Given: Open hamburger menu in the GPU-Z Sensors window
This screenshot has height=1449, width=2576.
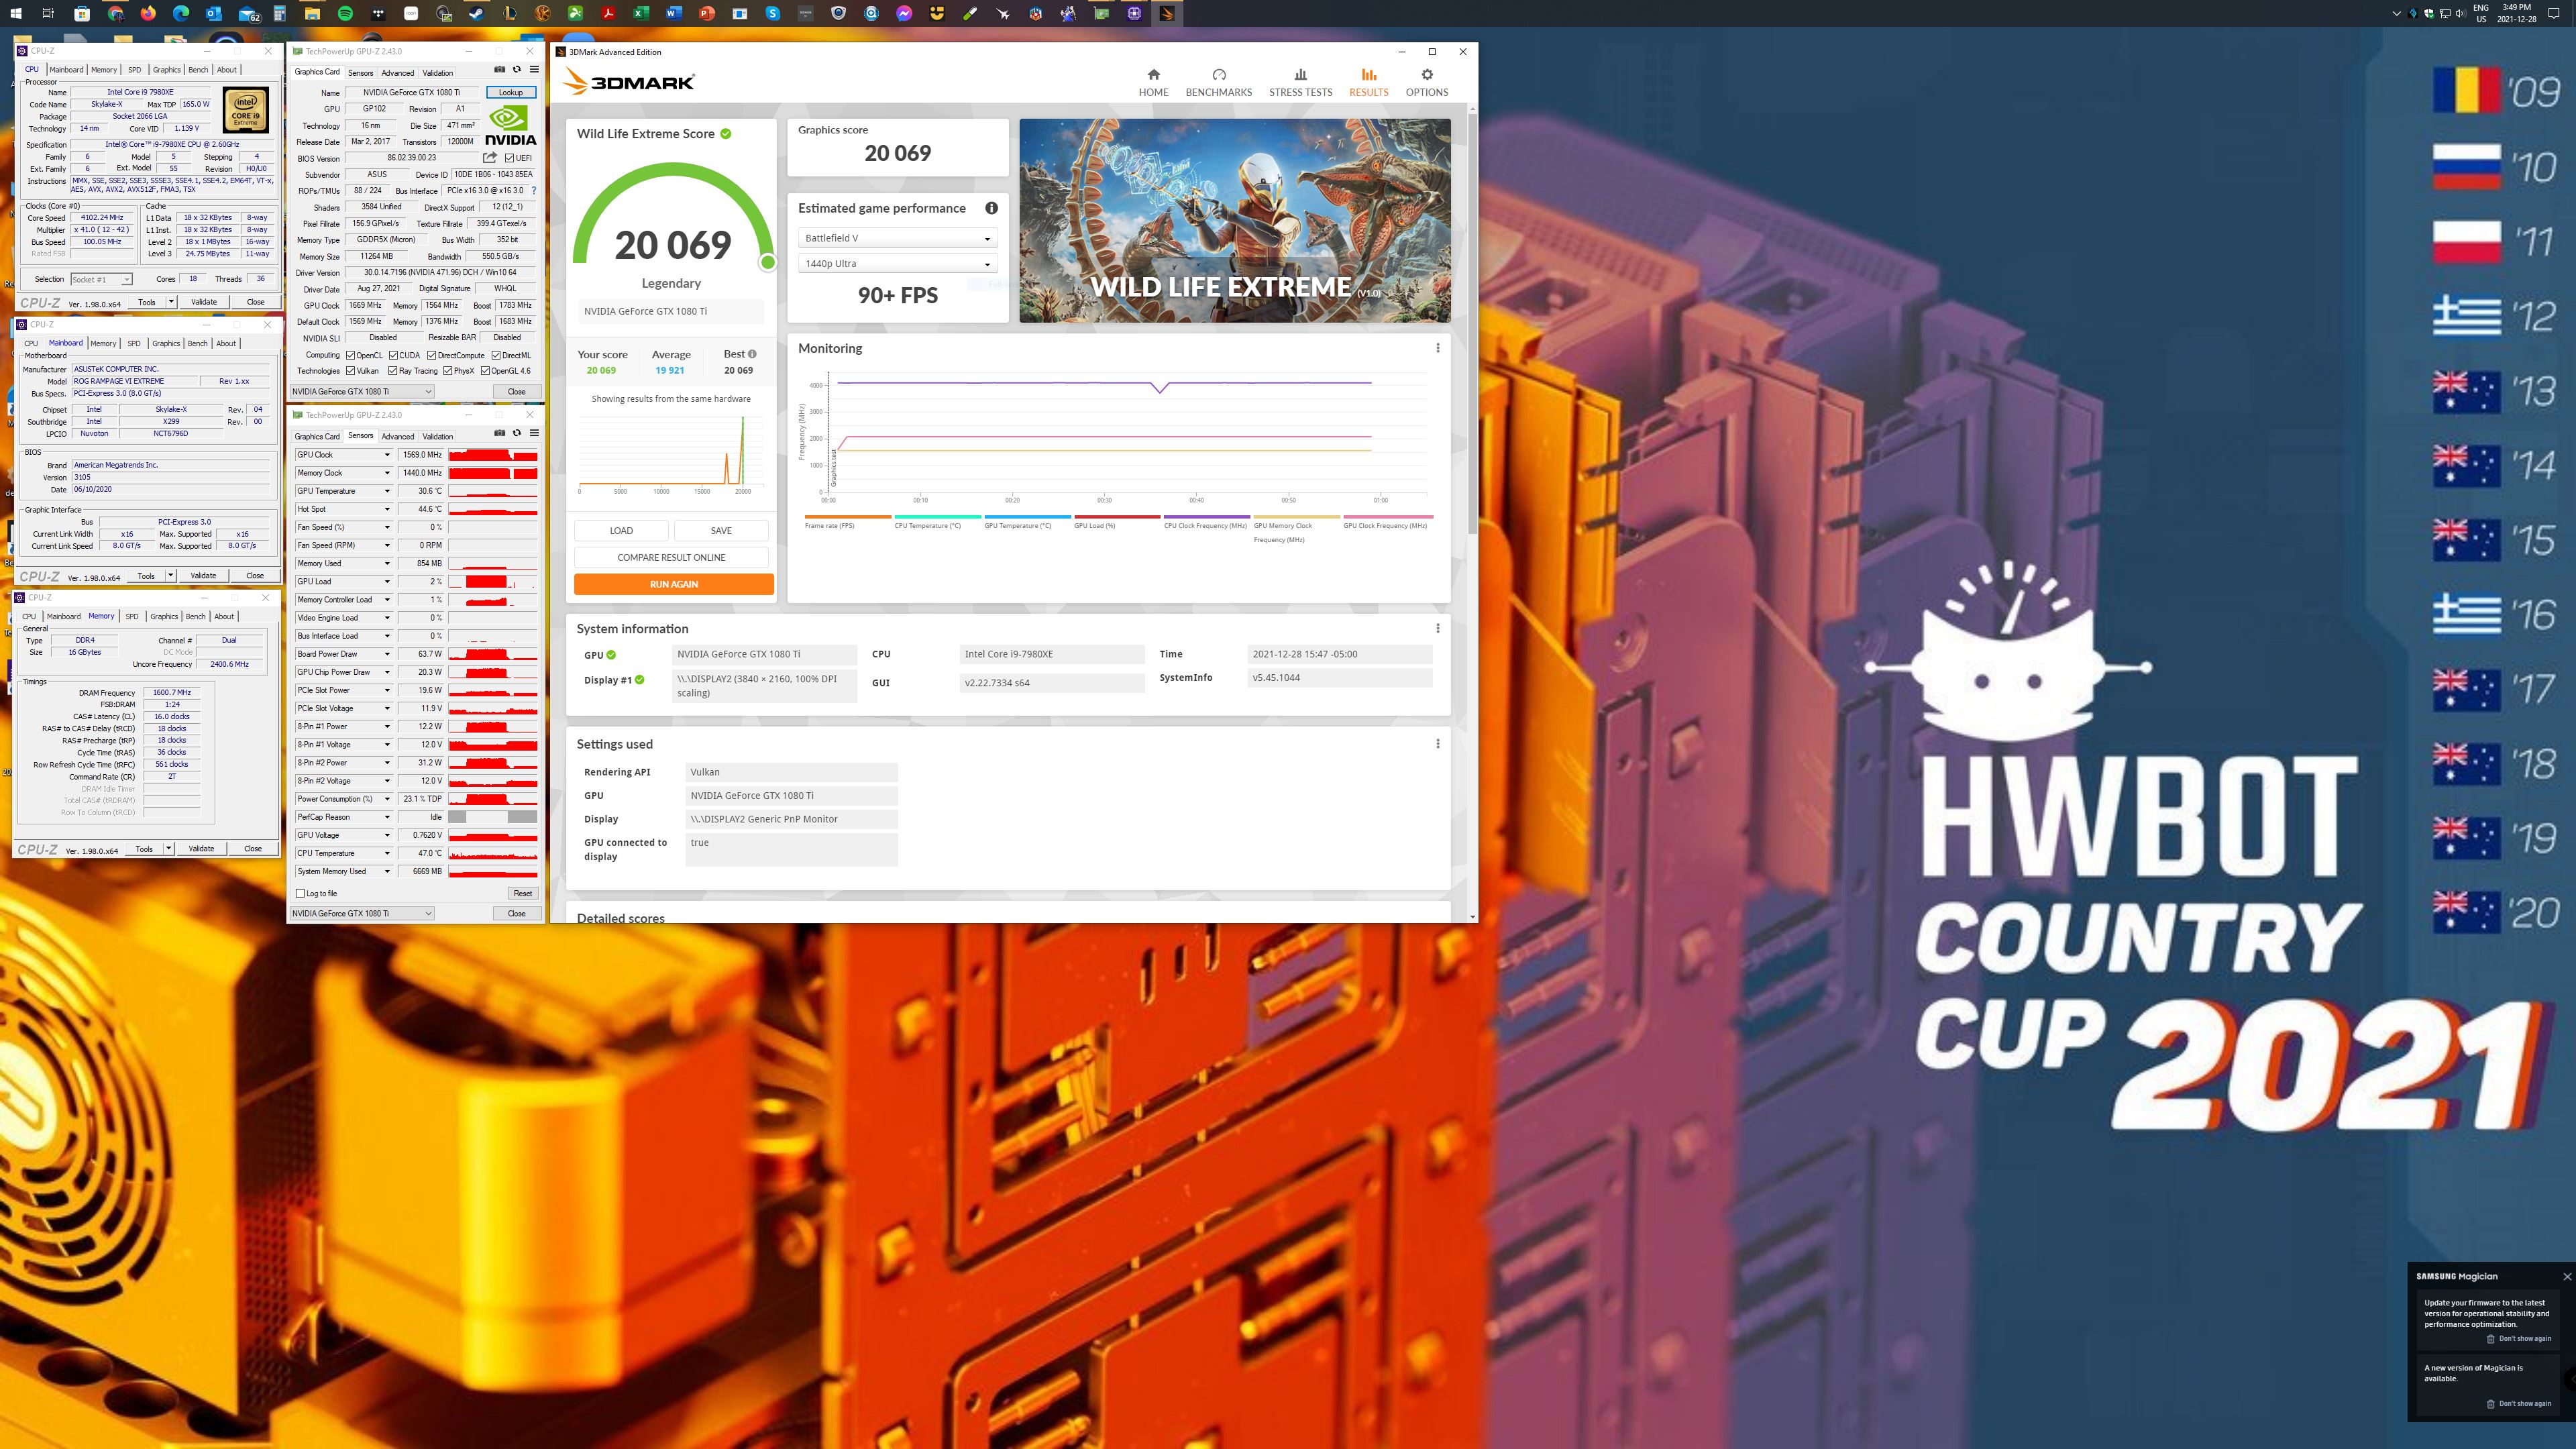Looking at the screenshot, I should [534, 433].
